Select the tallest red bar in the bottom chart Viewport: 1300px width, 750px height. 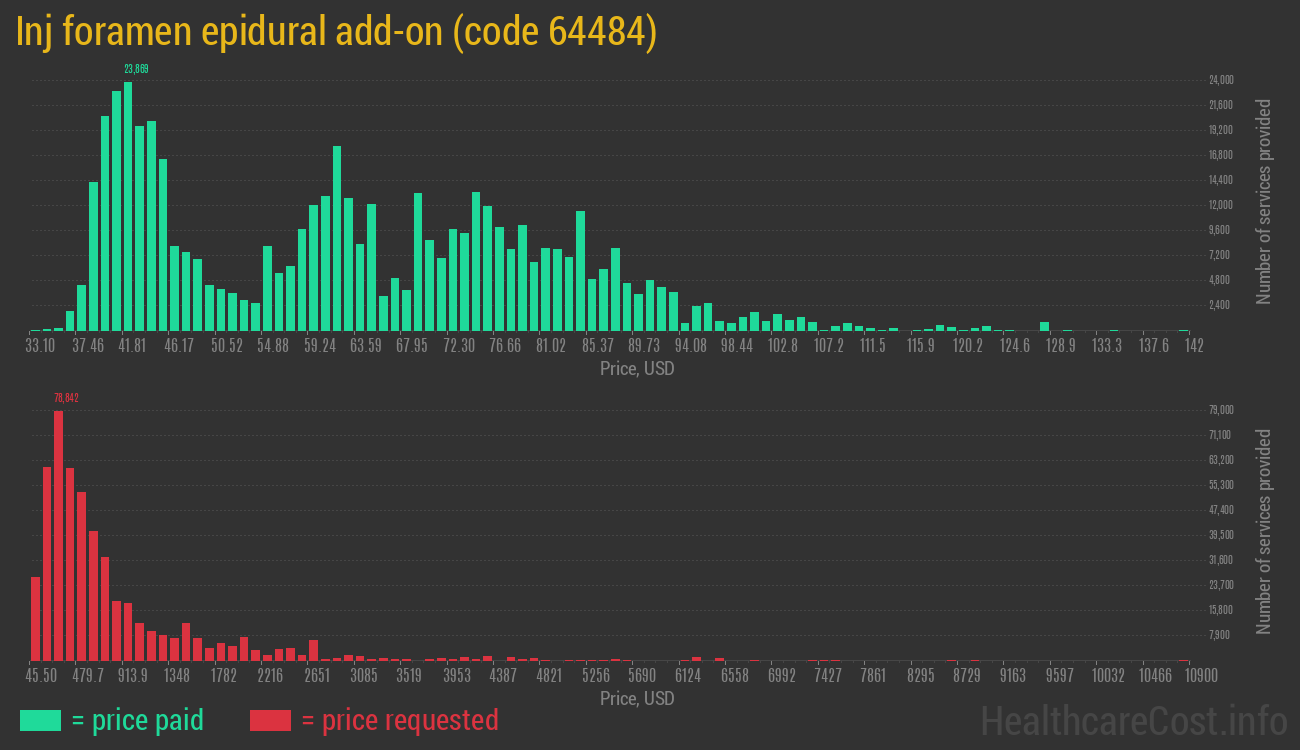coord(58,535)
